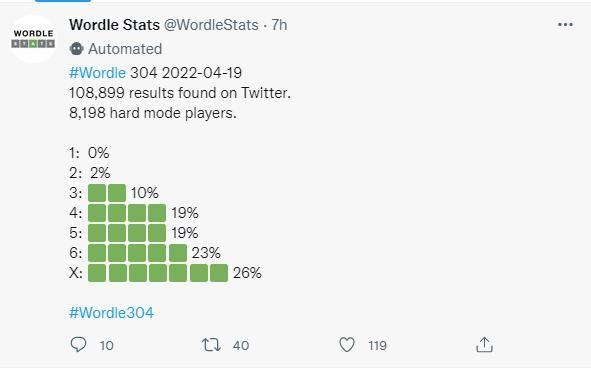Click the 7h timestamp
591x370 pixels.
279,25
